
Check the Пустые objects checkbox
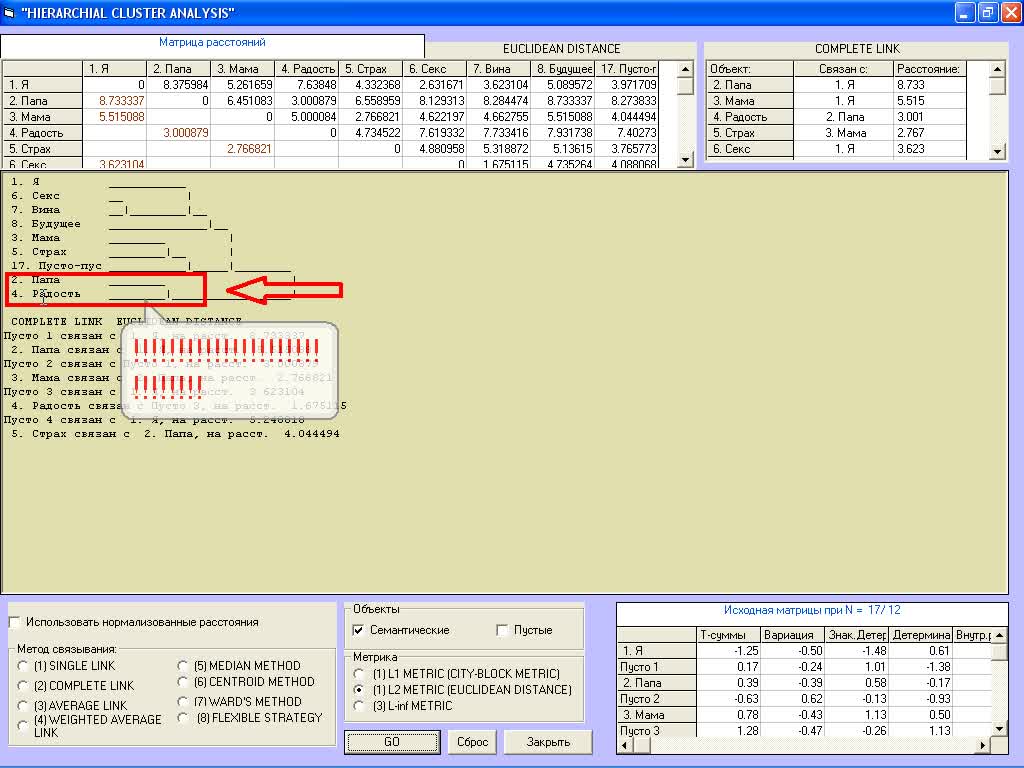point(502,630)
